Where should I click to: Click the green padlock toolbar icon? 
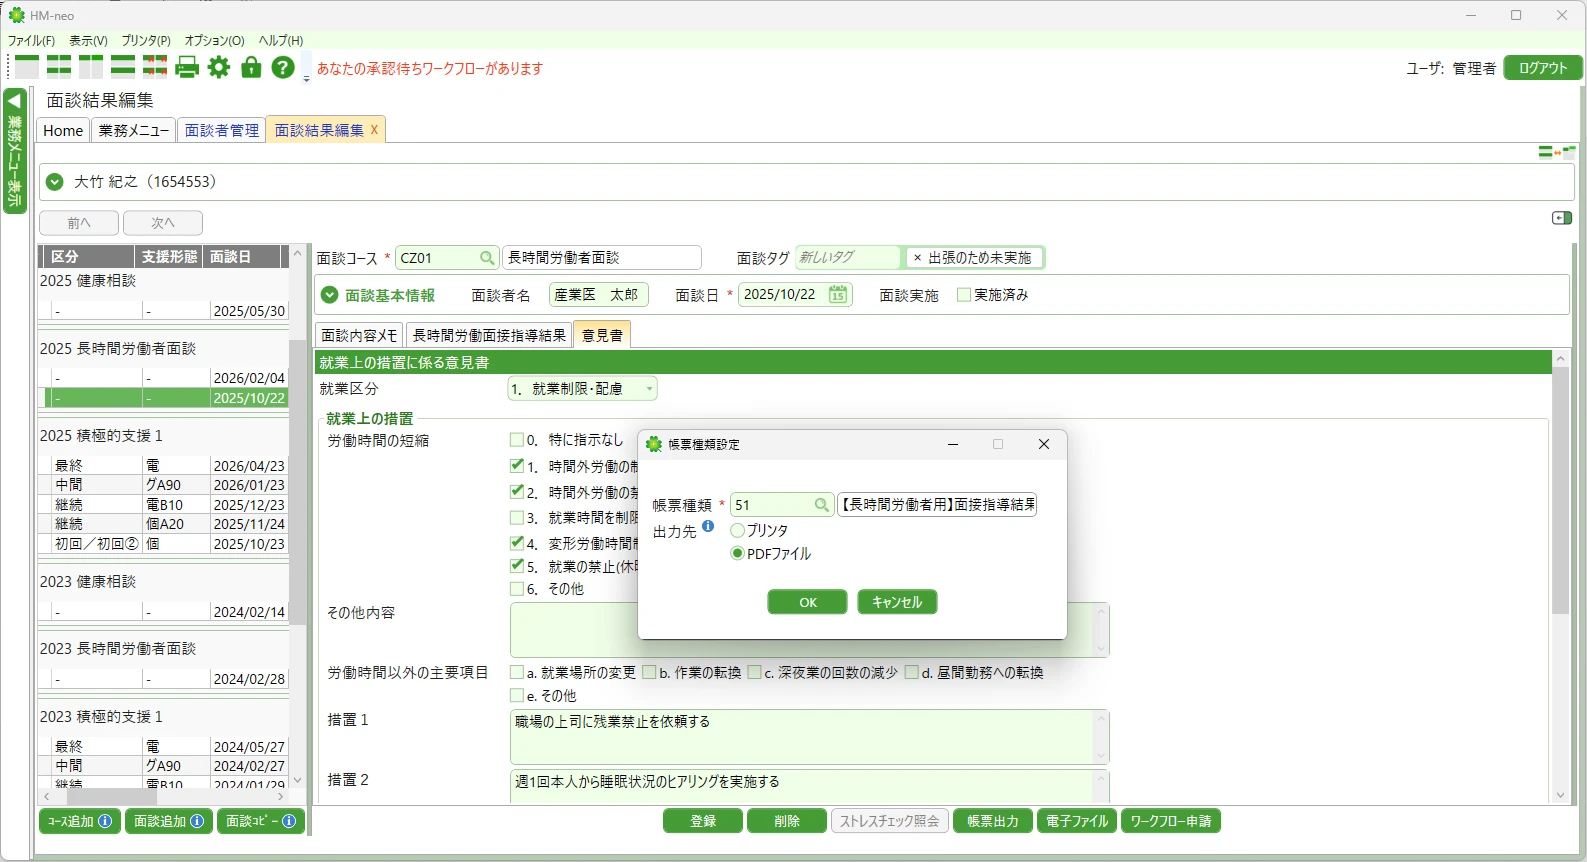(x=251, y=67)
